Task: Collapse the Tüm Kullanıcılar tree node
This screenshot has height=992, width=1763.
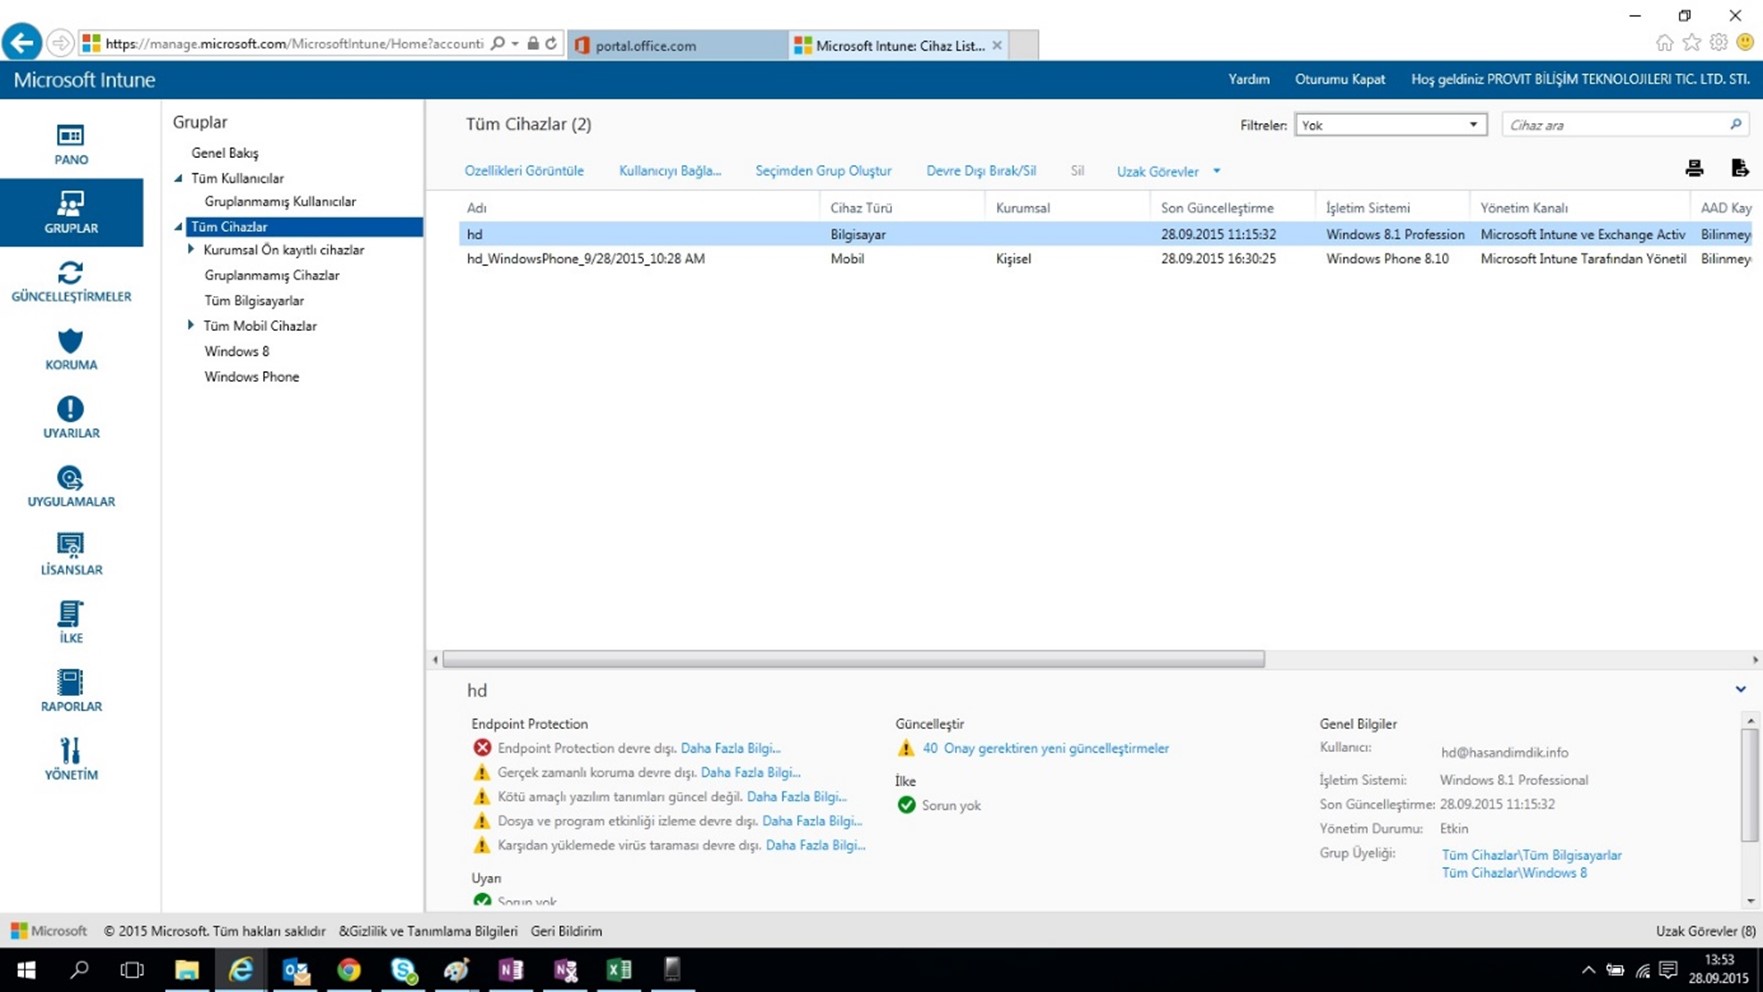Action: [x=179, y=178]
